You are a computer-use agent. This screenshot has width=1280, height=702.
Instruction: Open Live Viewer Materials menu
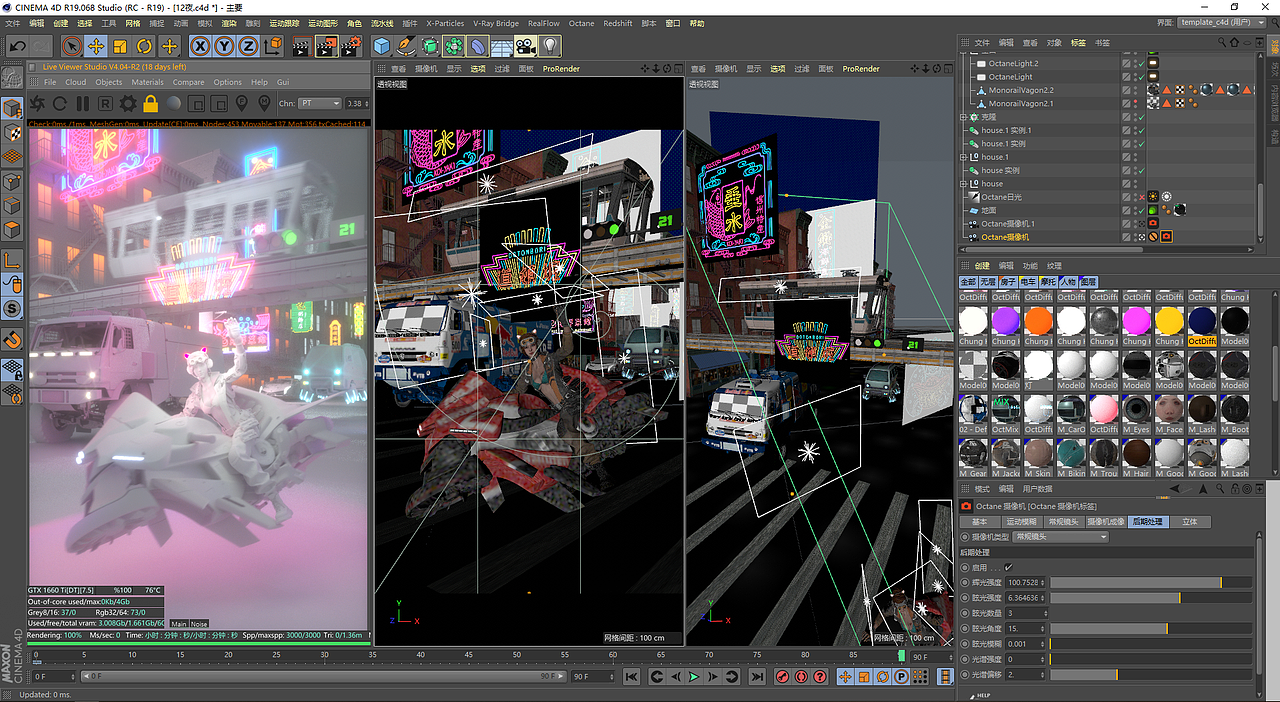(147, 82)
